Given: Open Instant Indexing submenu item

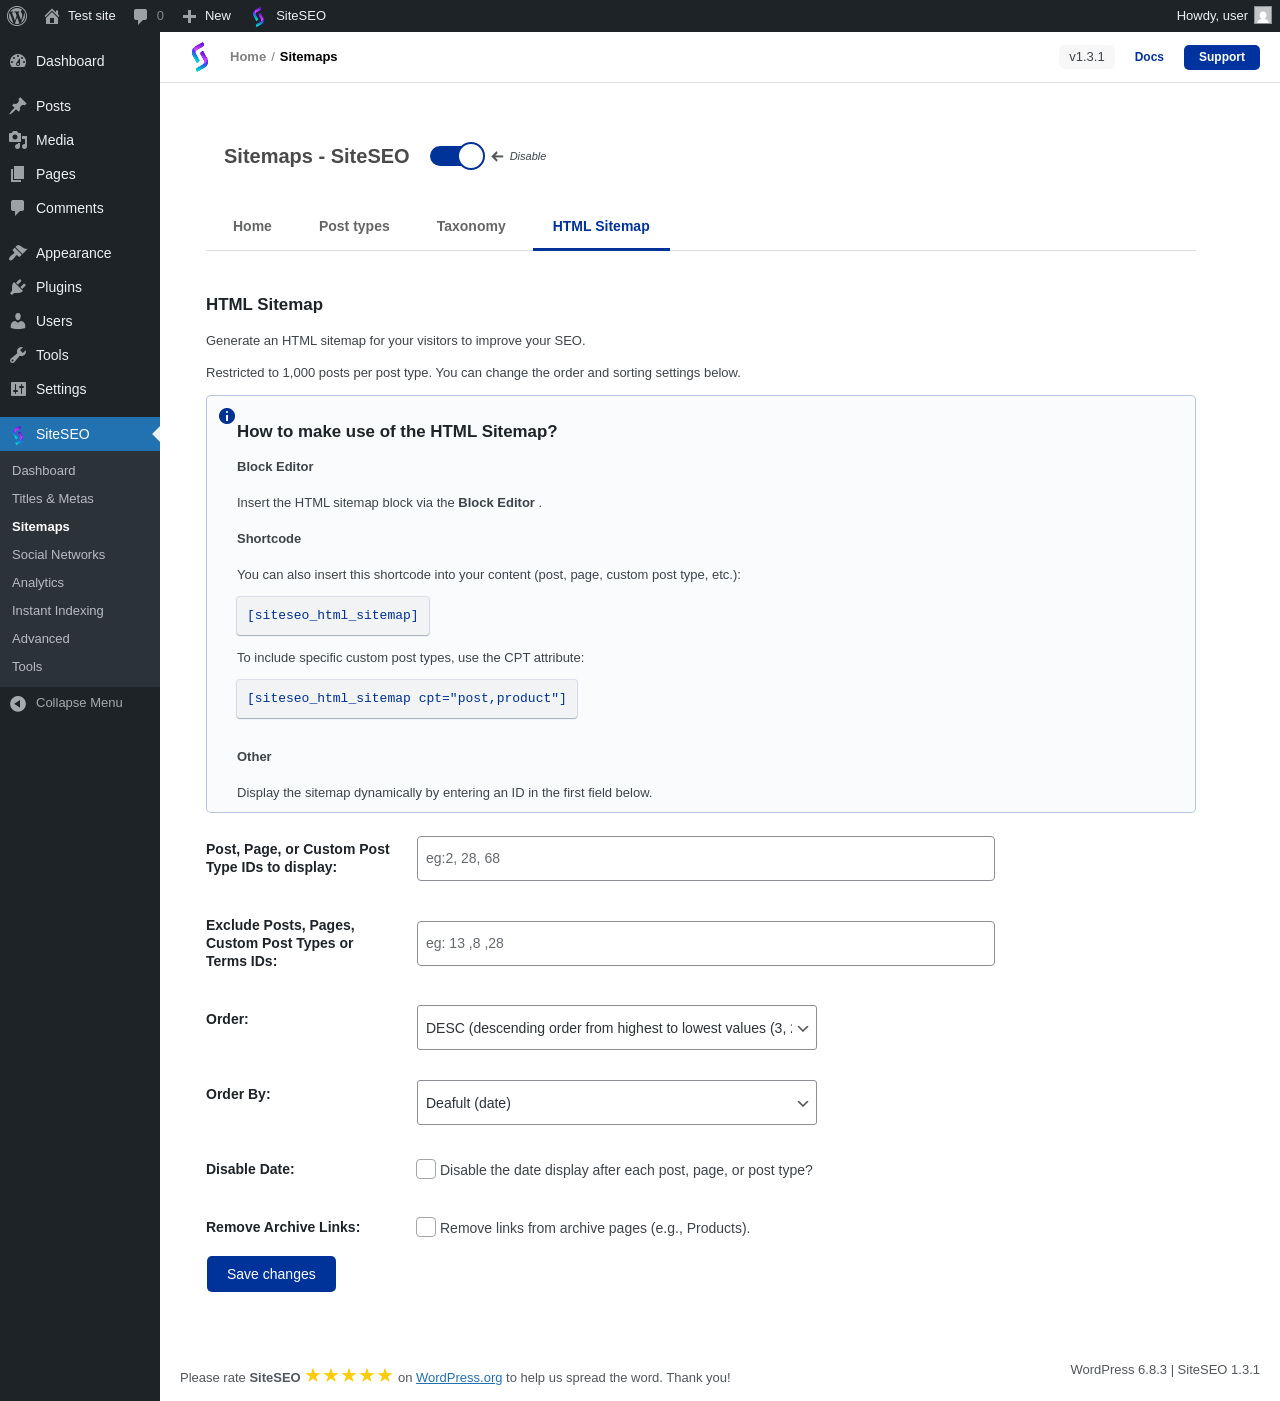Looking at the screenshot, I should 58,611.
